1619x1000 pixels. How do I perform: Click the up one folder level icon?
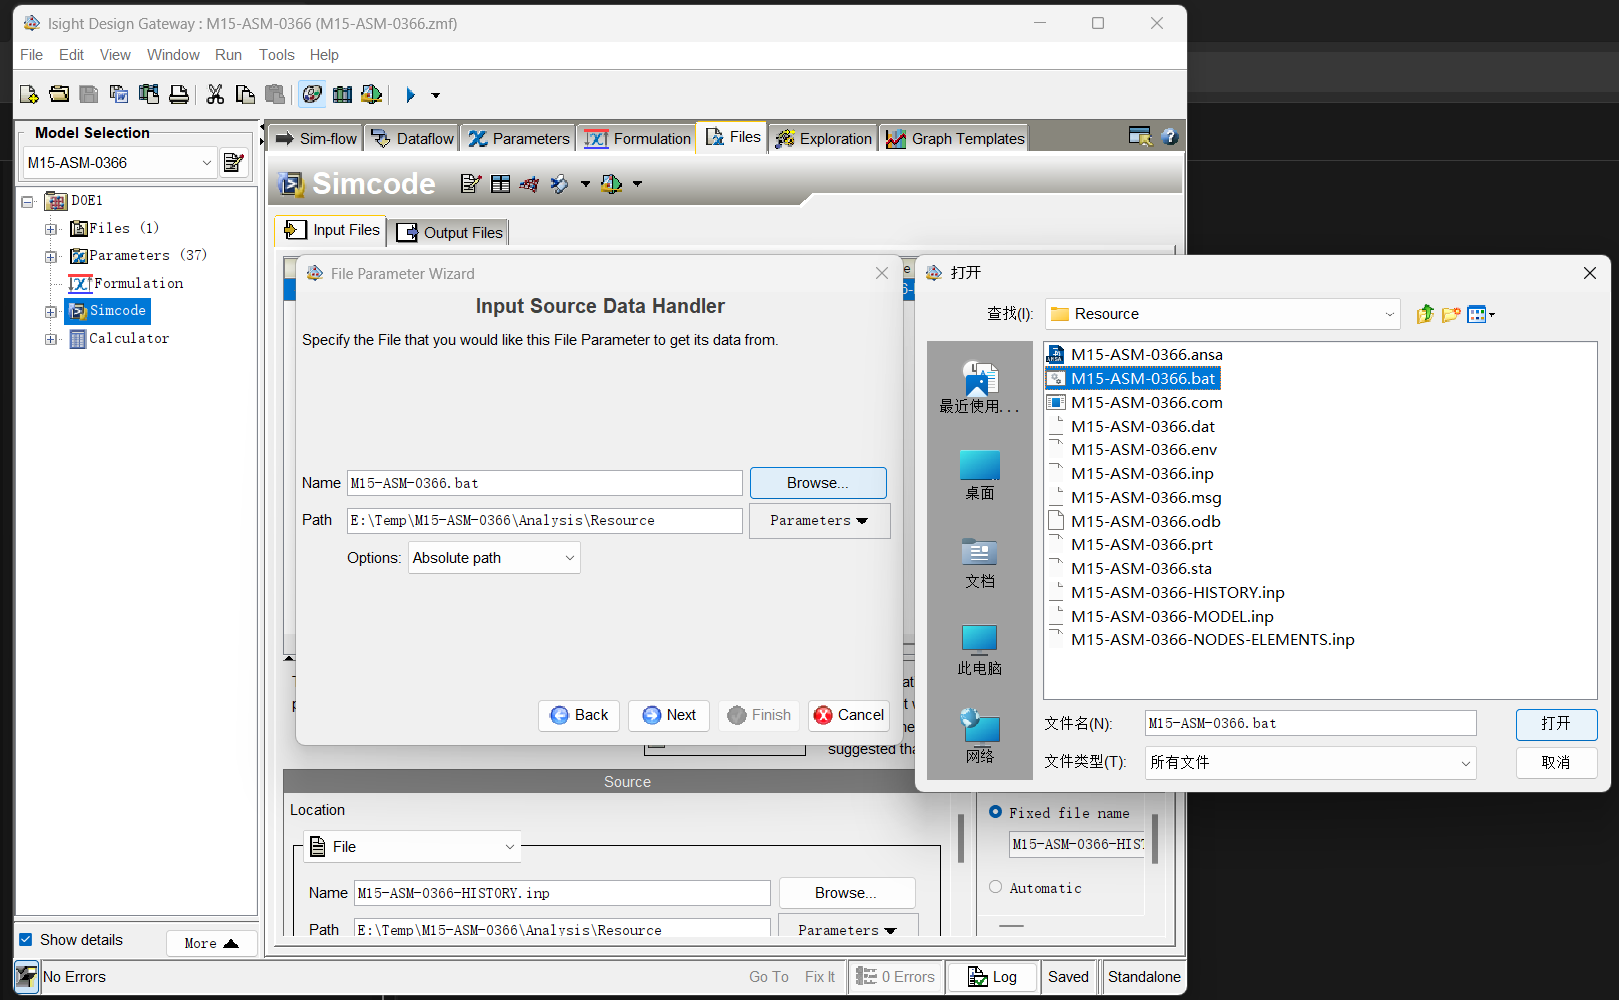tap(1425, 314)
